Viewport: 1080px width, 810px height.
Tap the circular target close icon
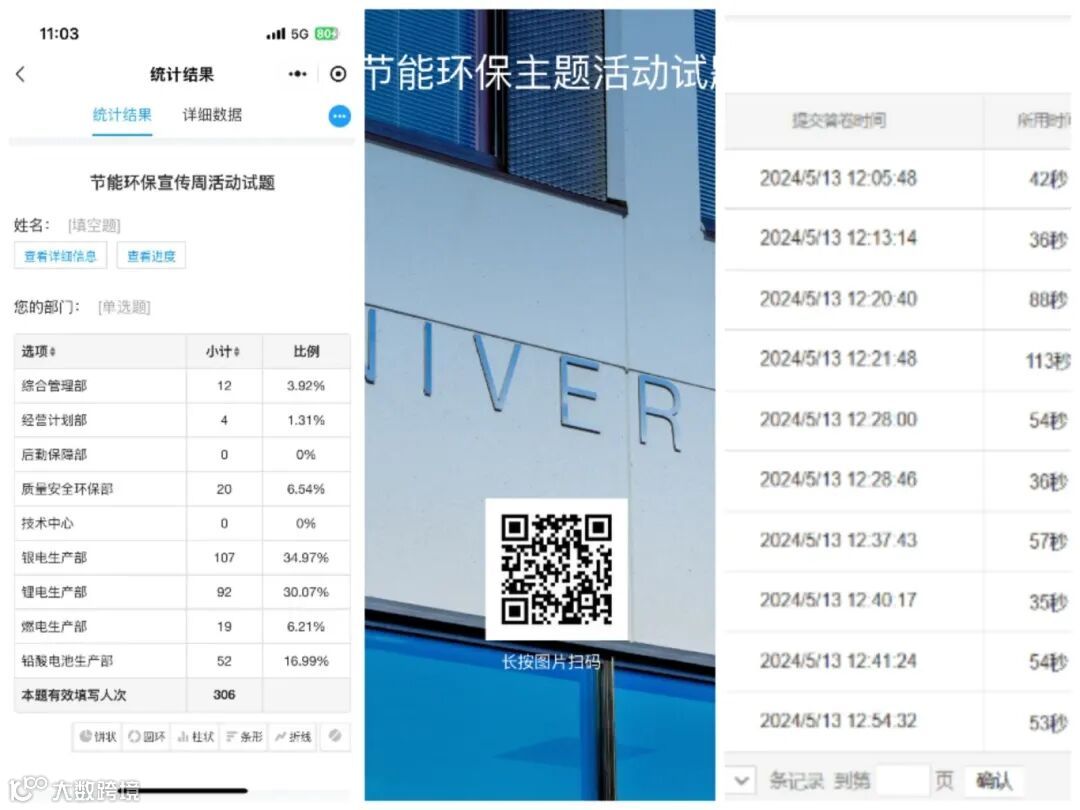point(338,74)
